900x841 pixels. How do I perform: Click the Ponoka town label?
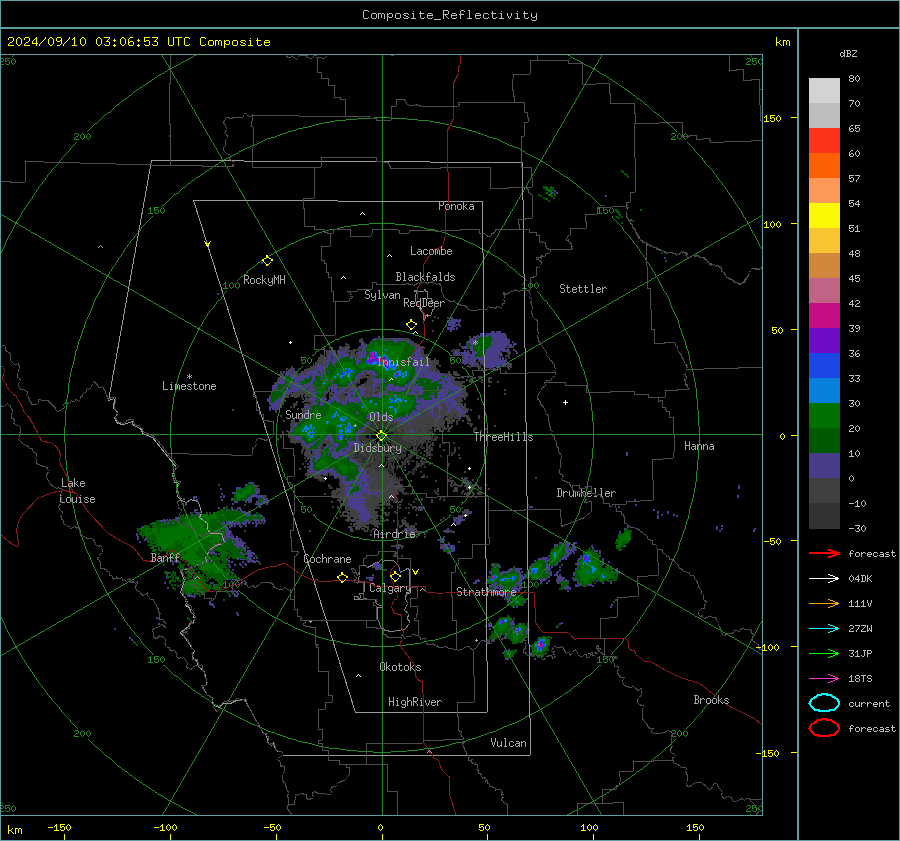pos(456,206)
